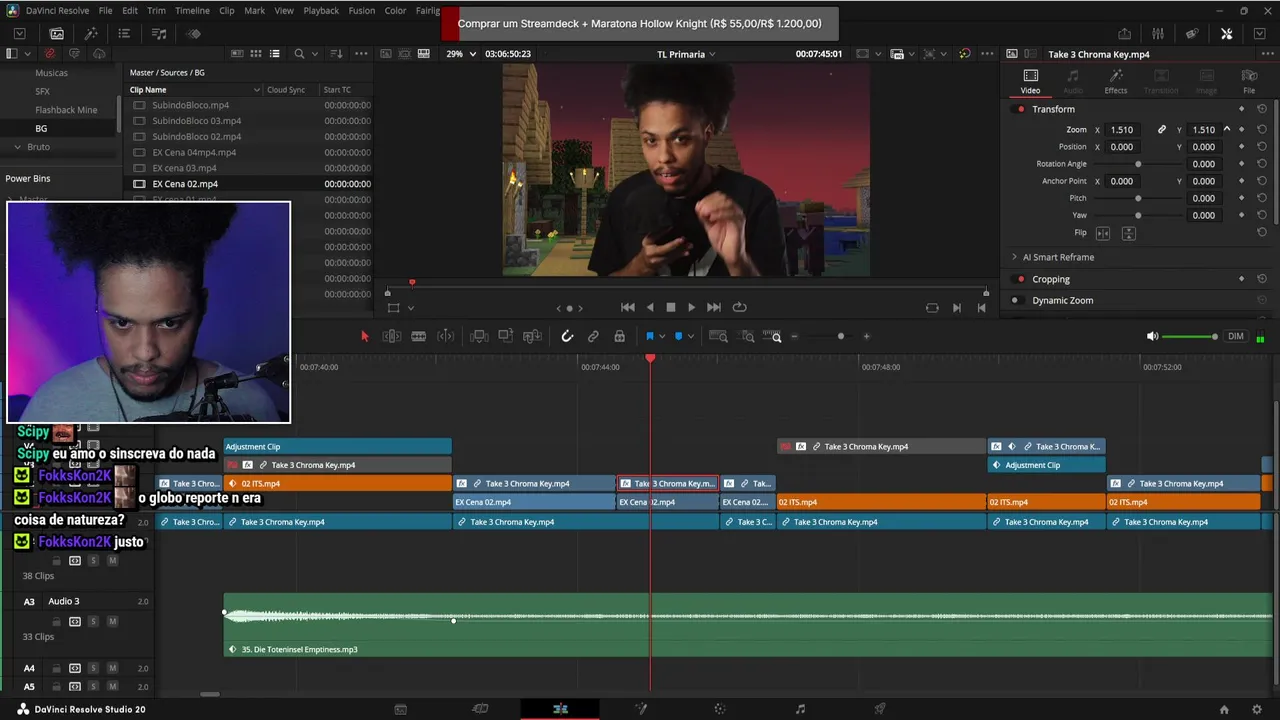1280x720 pixels.
Task: Mute track A3 with M button
Action: [112, 621]
